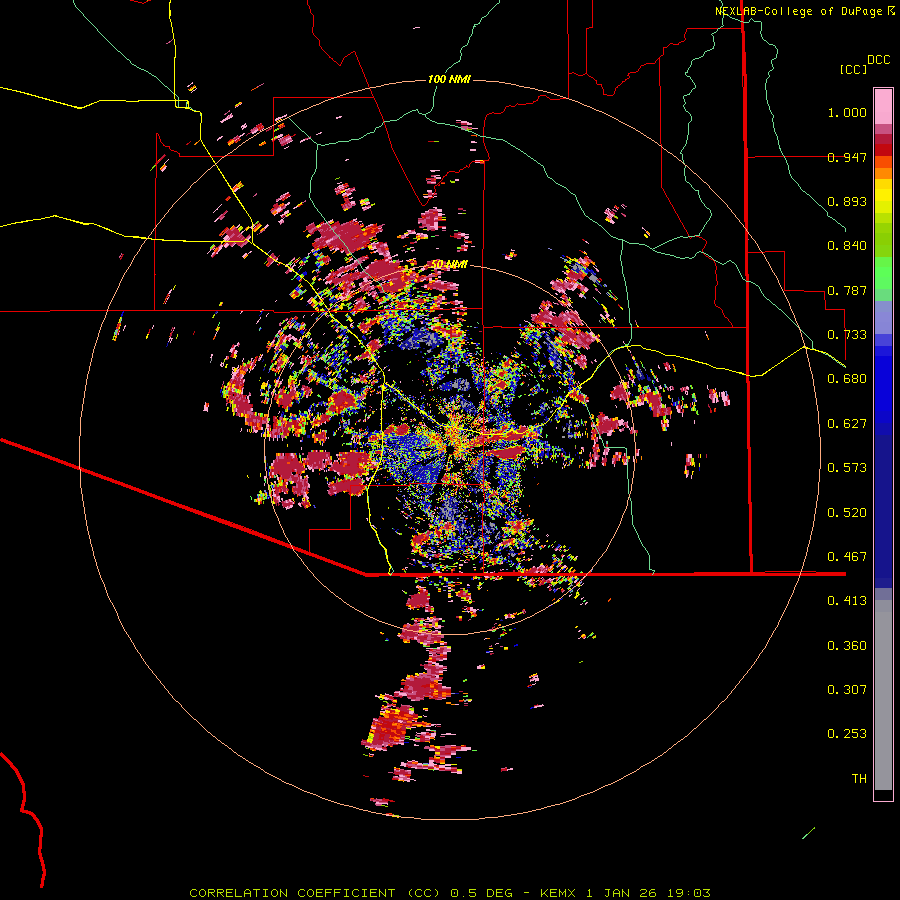This screenshot has height=900, width=900.
Task: Click the 0.893 color scale label
Action: pyautogui.click(x=847, y=201)
